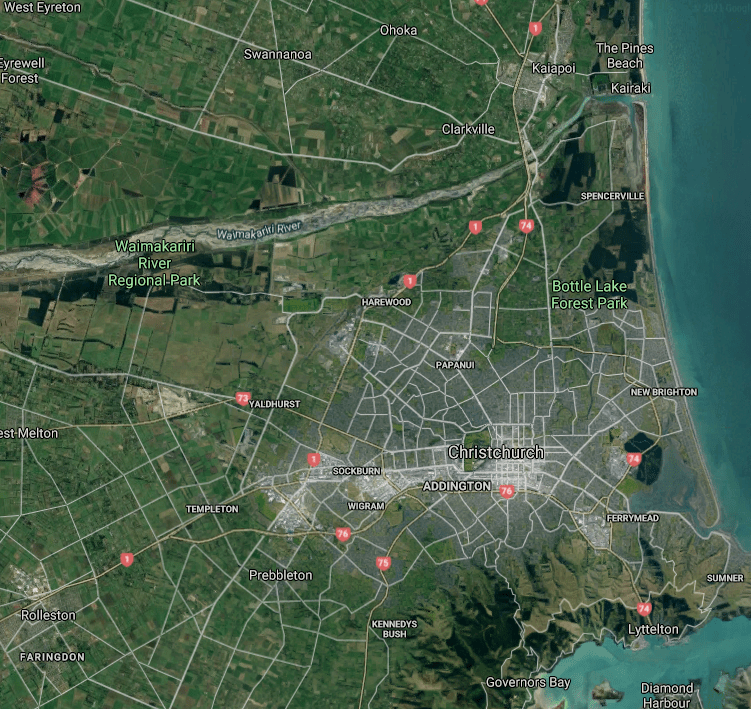Select the Highway 74 shield above Lyttelton
Viewport: 751px width, 709px height.
[x=644, y=608]
